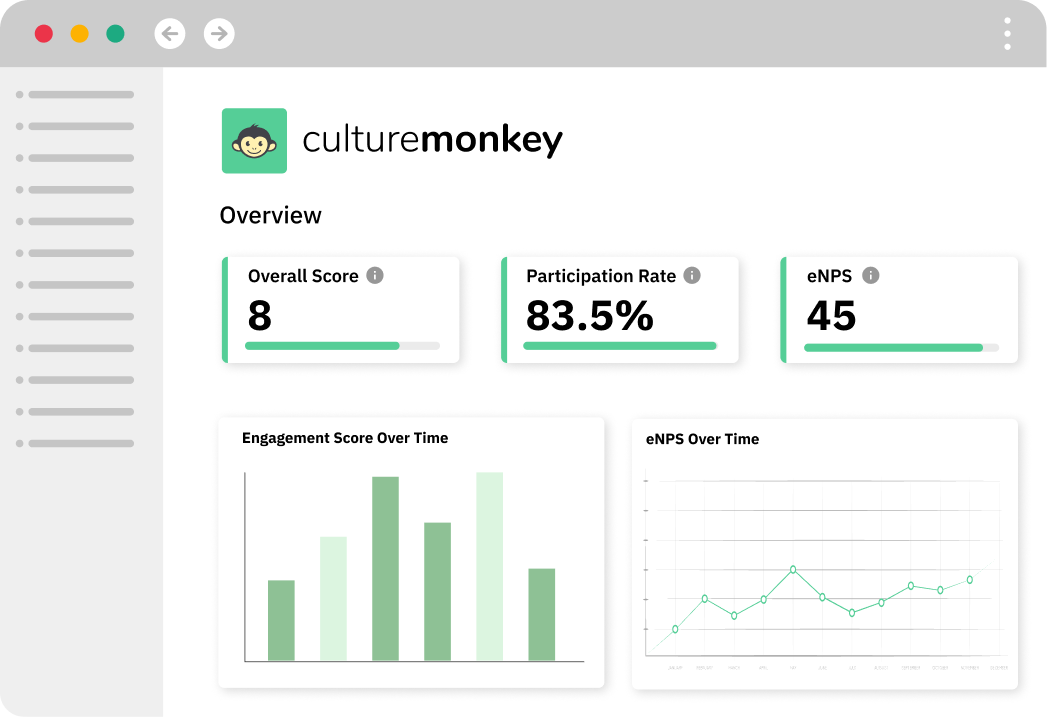Go forward with the right arrow button
The height and width of the screenshot is (717, 1047).
coord(219,33)
